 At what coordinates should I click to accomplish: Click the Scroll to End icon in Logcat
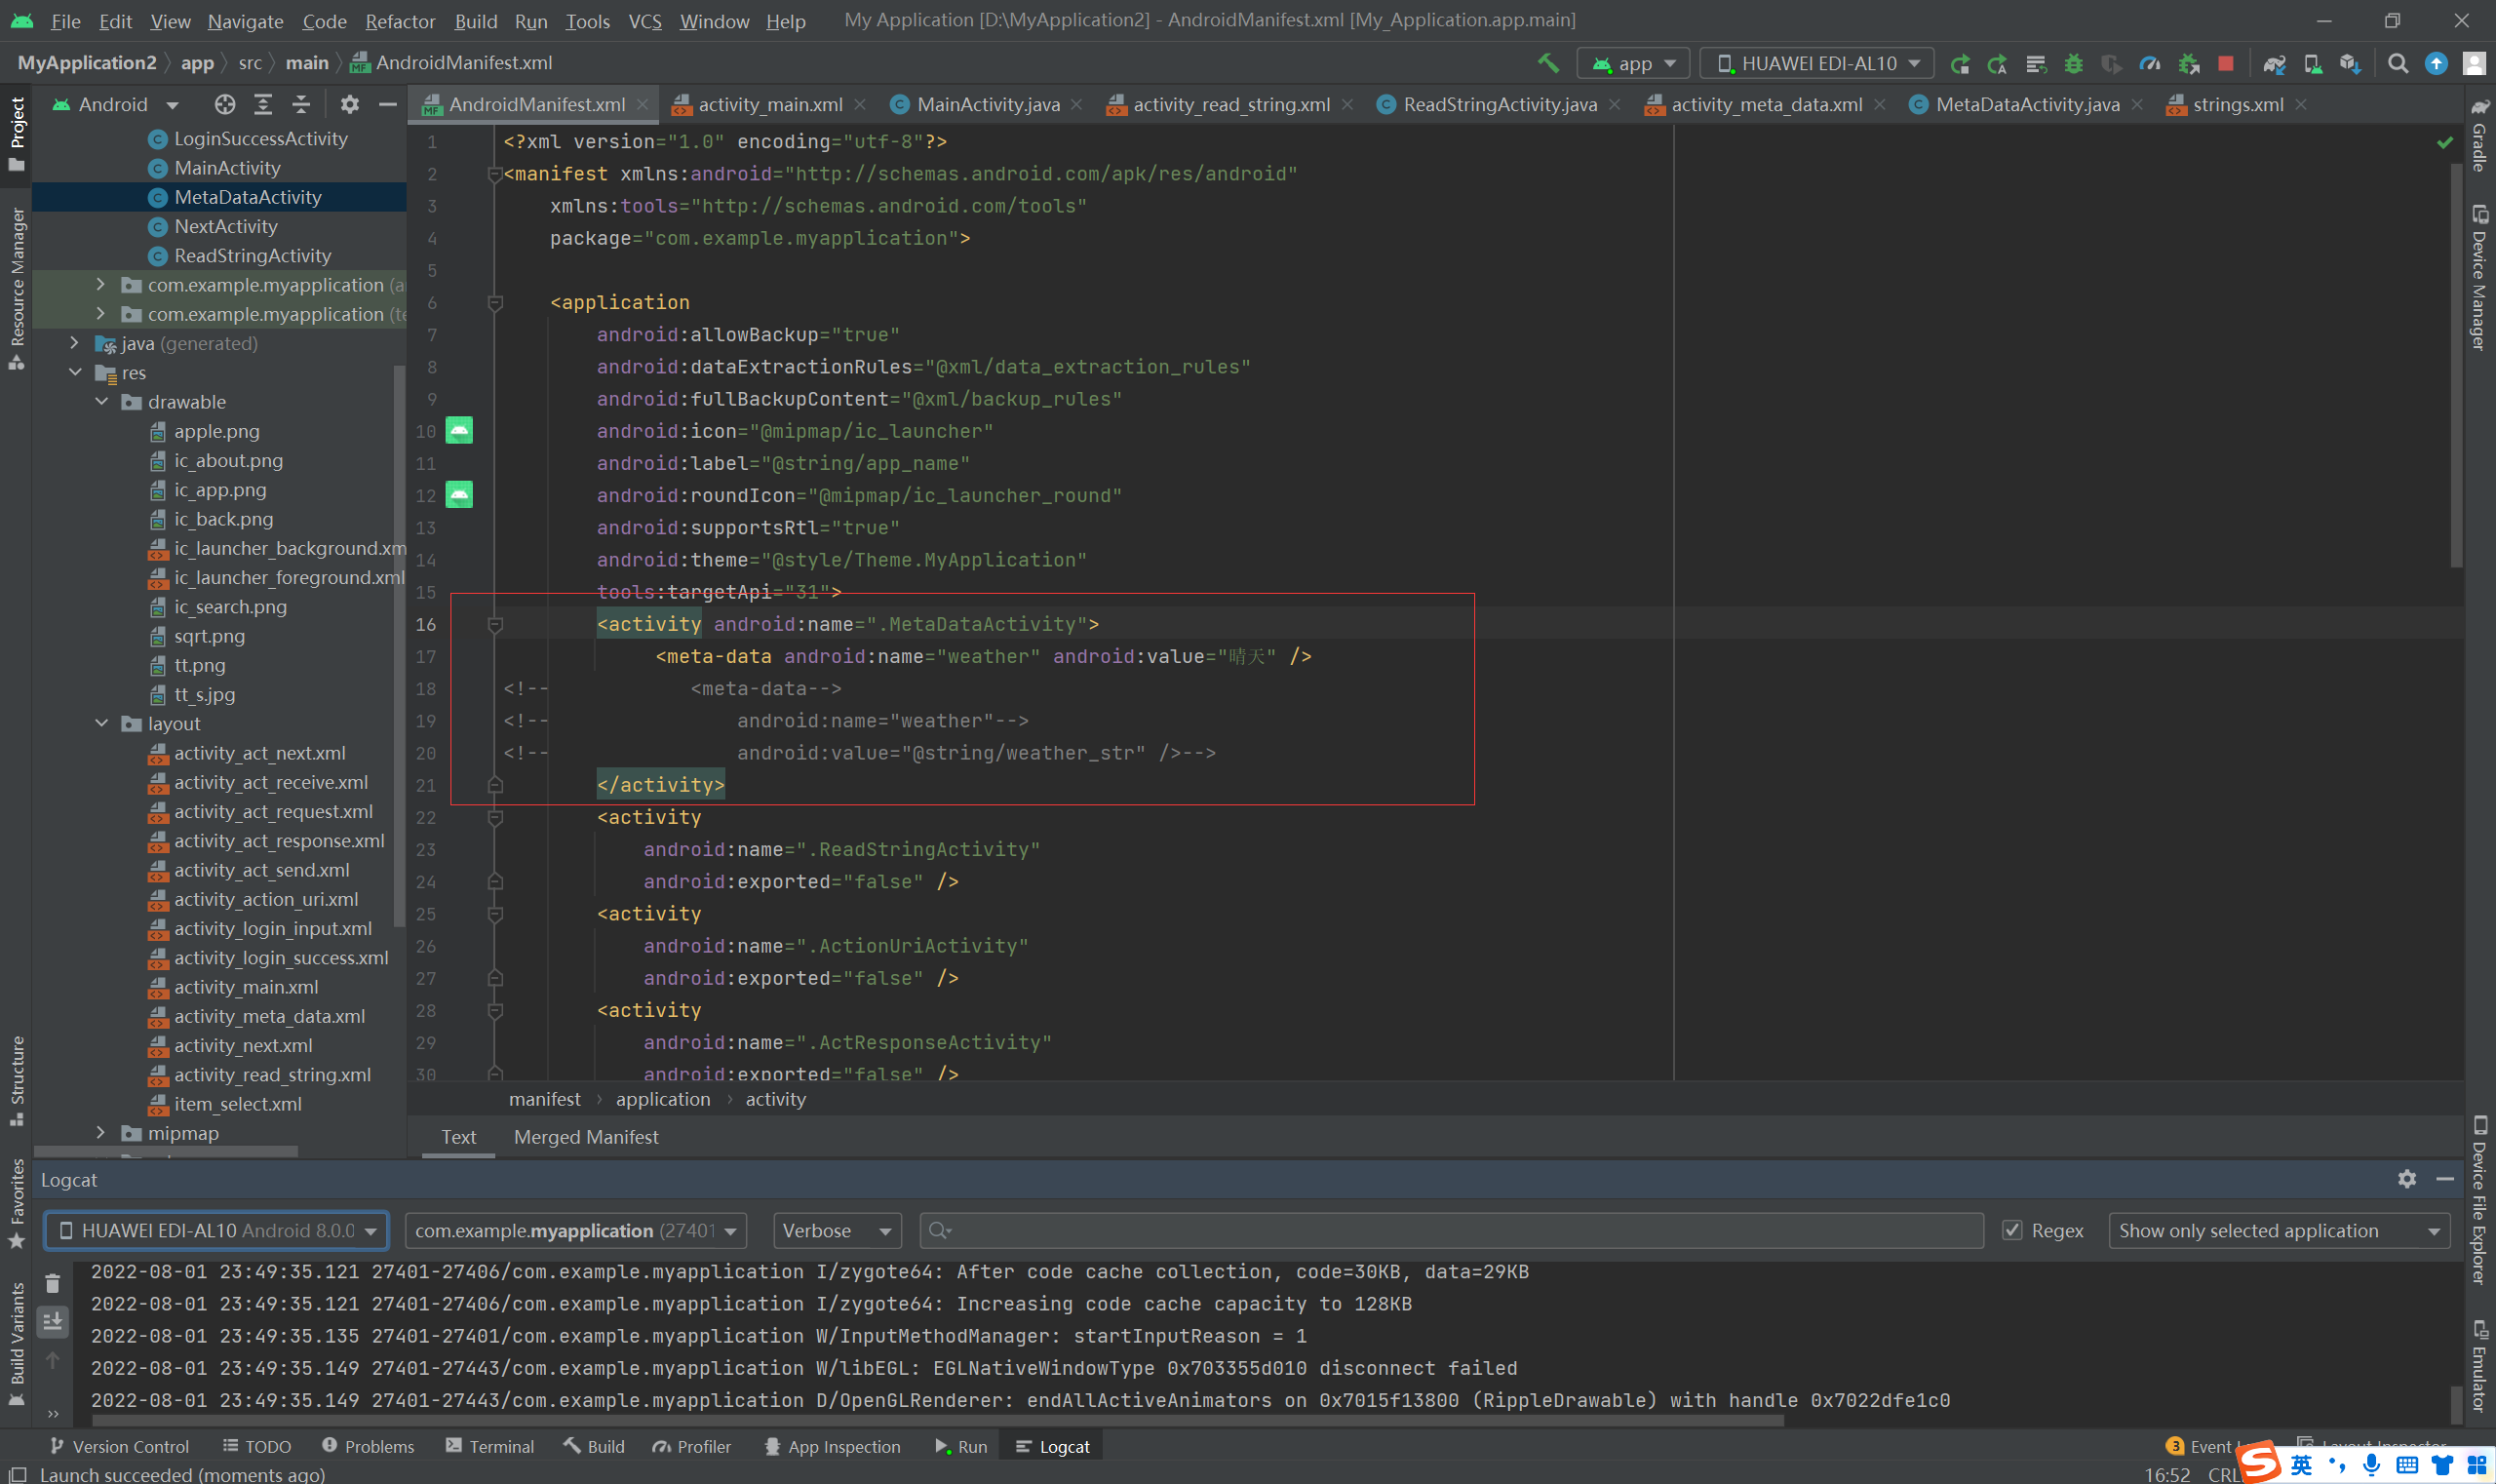tap(53, 1321)
